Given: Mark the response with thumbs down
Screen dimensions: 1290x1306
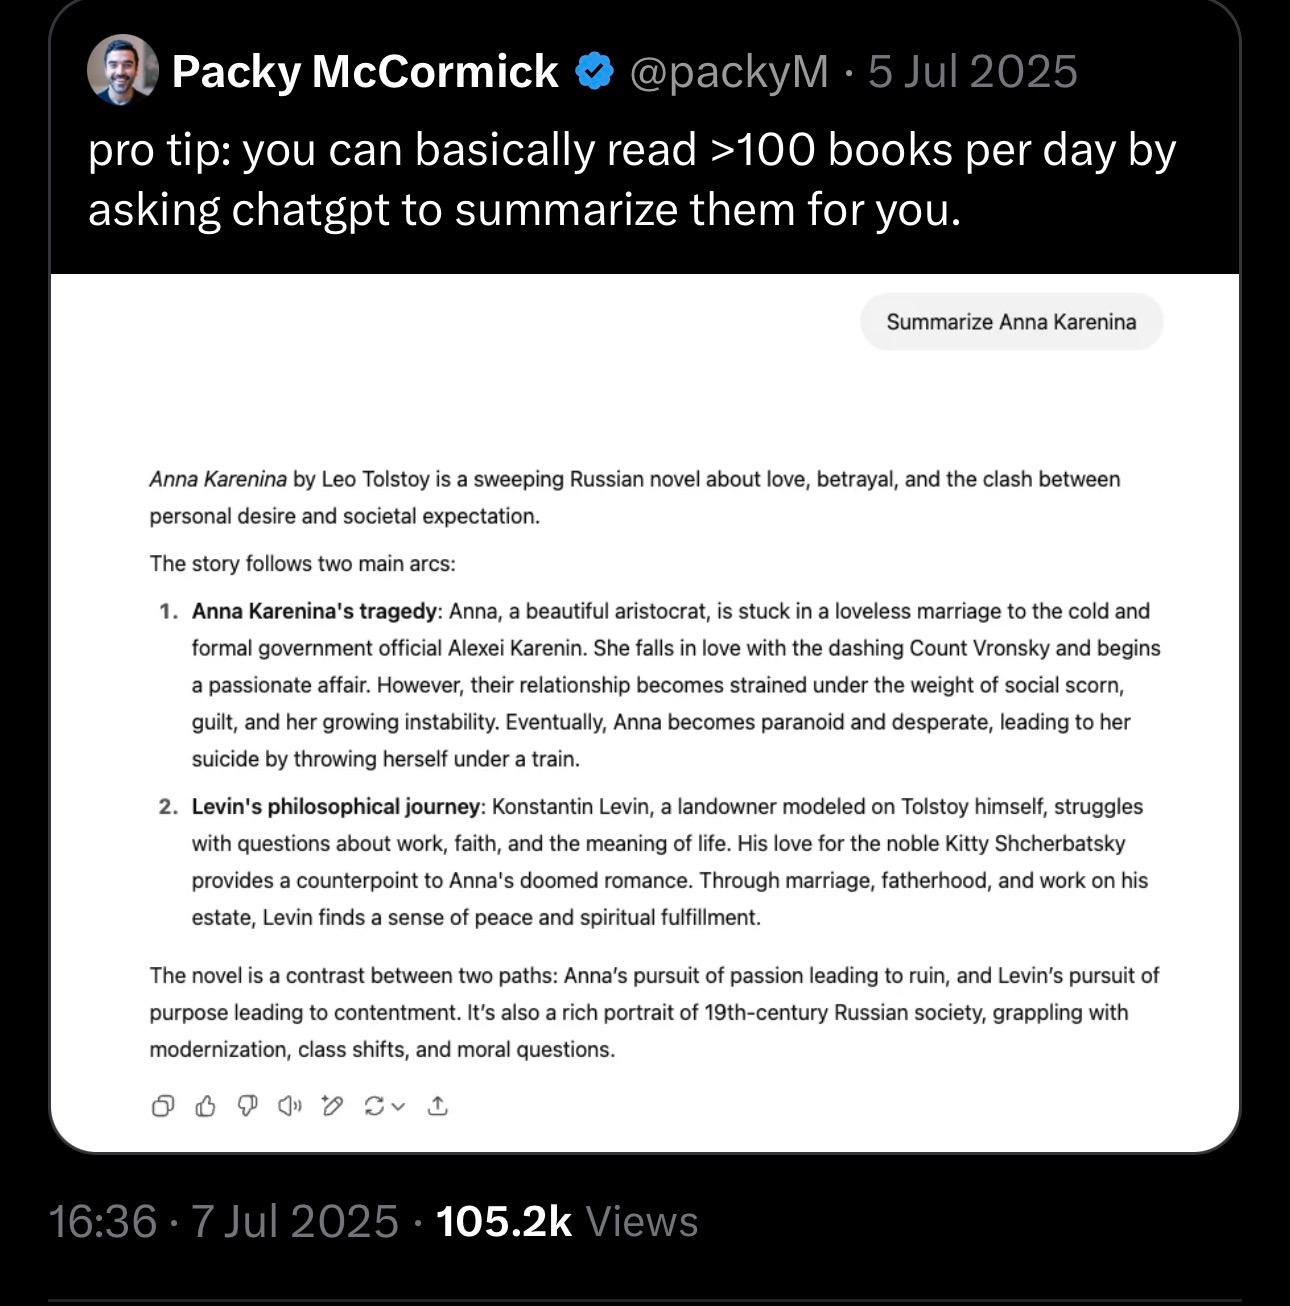Looking at the screenshot, I should point(247,1105).
